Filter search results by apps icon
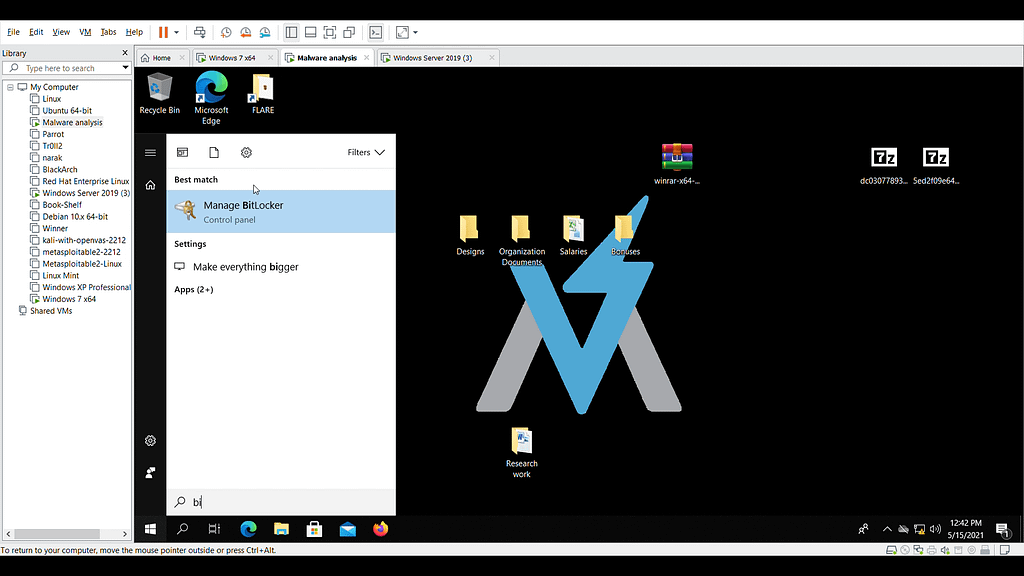1024x576 pixels. pos(182,152)
